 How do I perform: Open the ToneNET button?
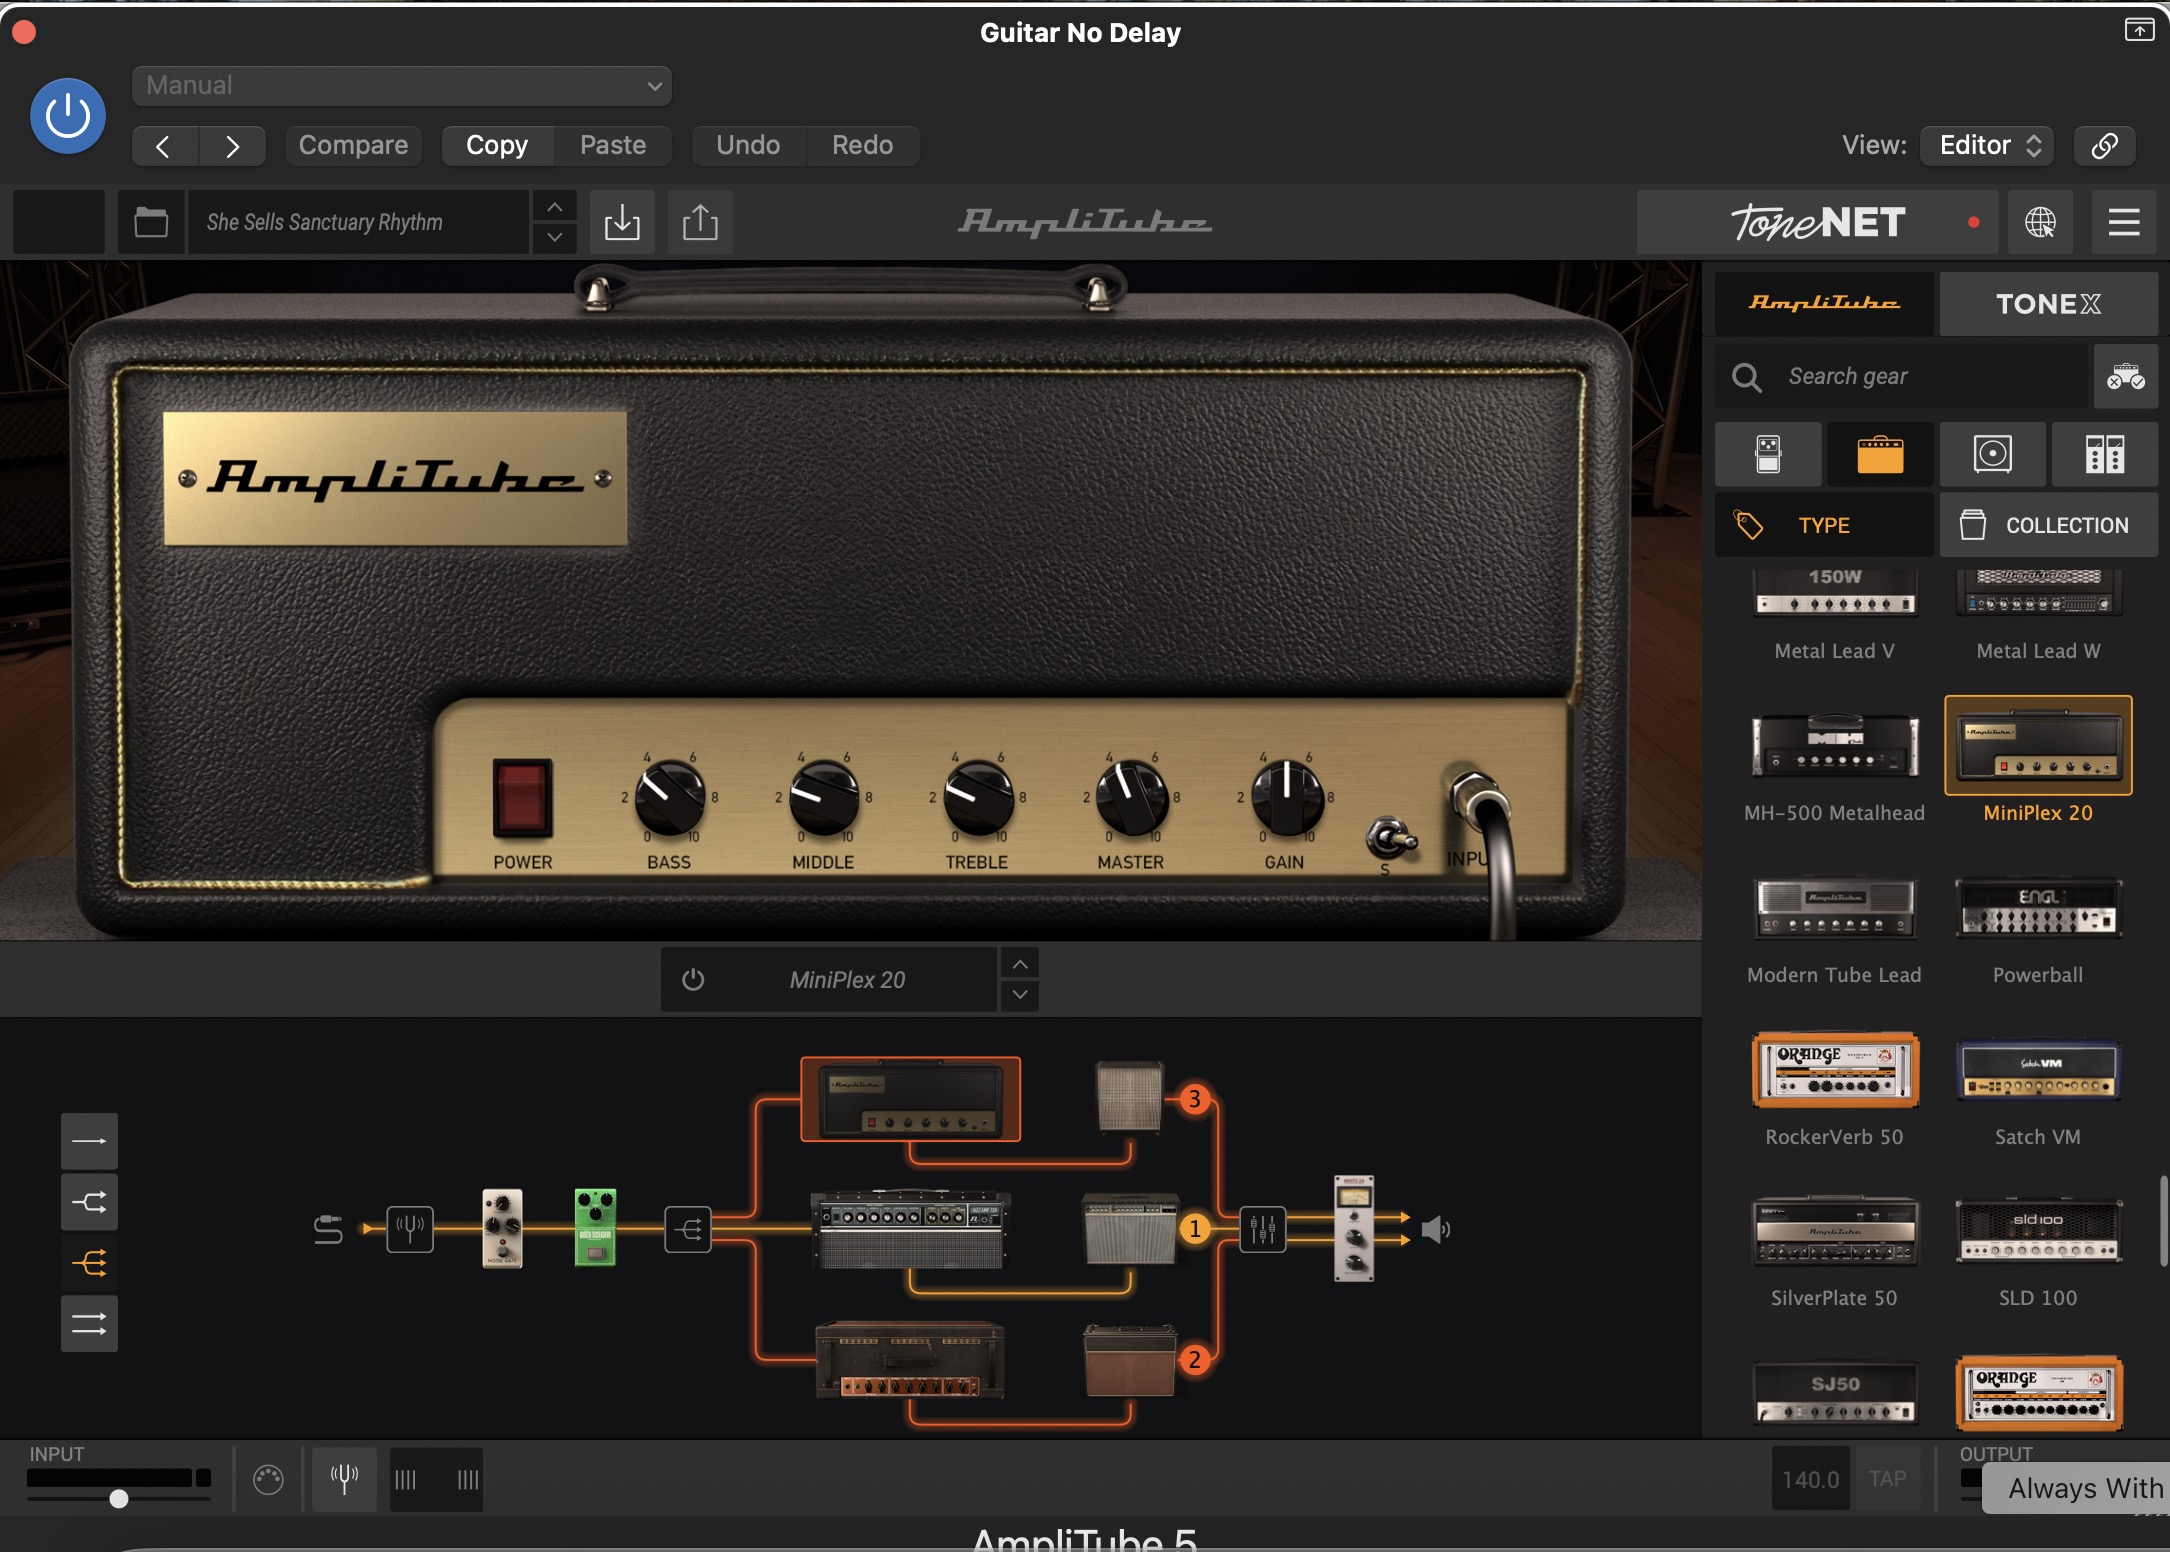click(x=1817, y=222)
